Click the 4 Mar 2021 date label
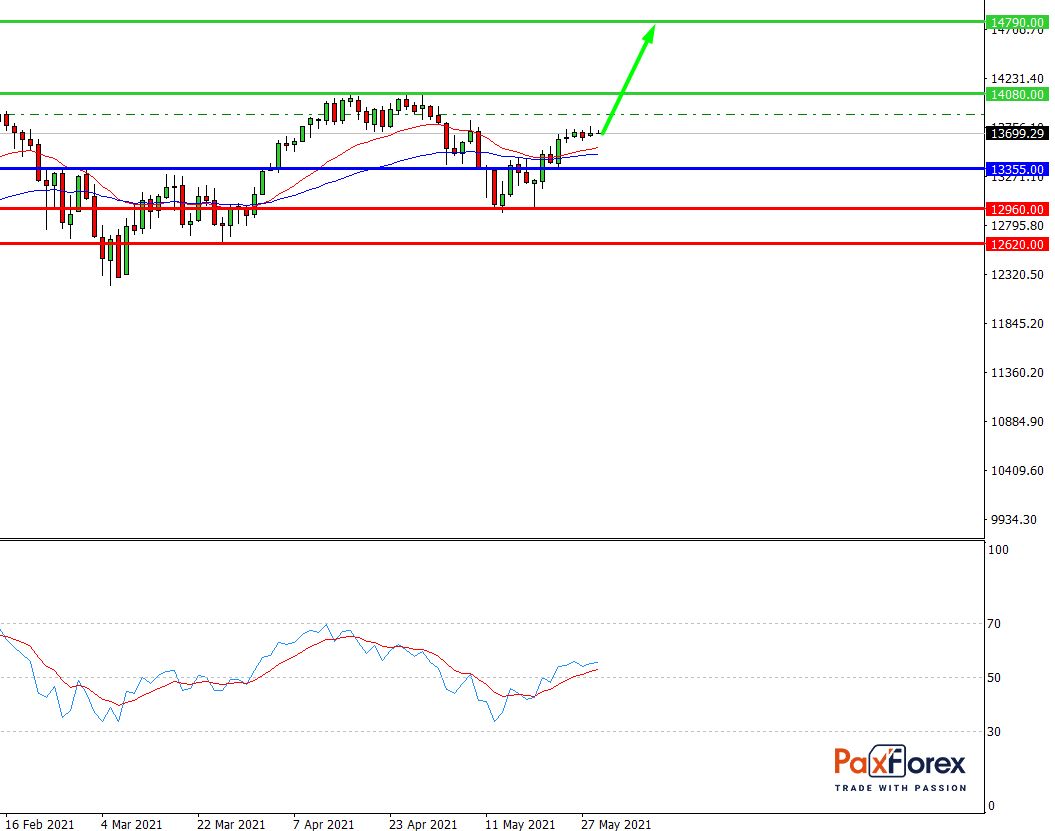This screenshot has width=1055, height=831. pyautogui.click(x=132, y=824)
